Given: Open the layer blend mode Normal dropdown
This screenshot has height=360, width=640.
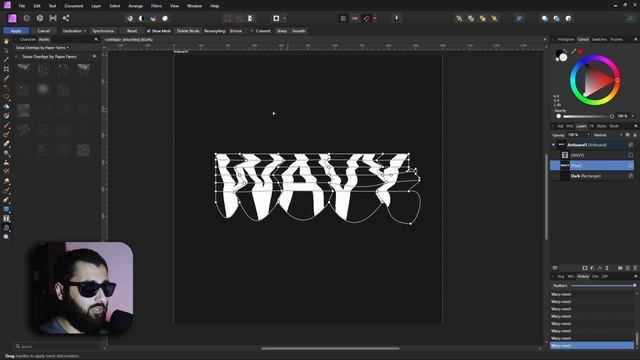Looking at the screenshot, I should point(608,135).
